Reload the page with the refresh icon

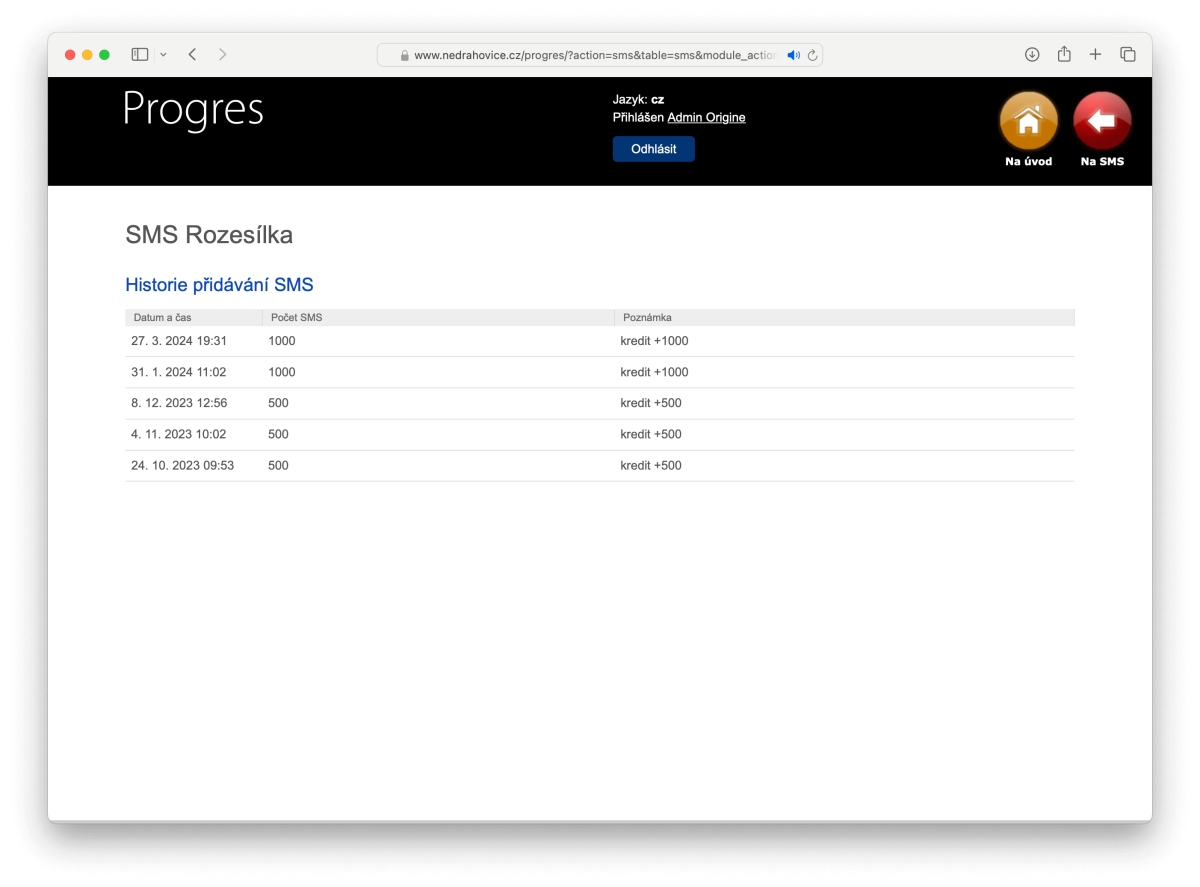point(812,55)
